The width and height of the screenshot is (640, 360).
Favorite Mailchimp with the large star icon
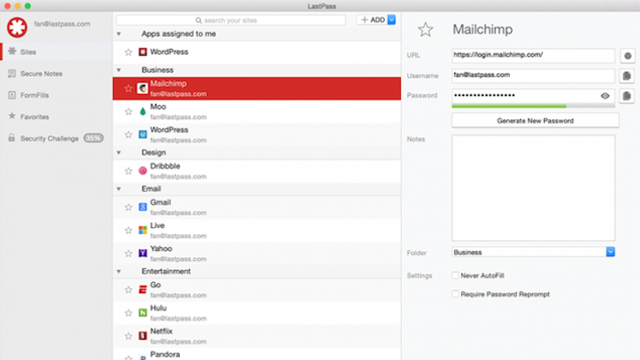click(425, 29)
